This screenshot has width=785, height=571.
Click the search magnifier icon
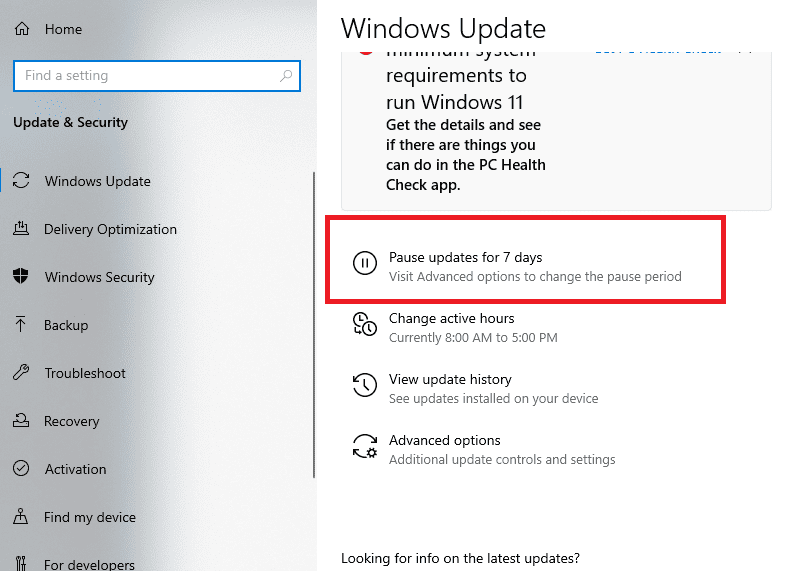point(286,76)
